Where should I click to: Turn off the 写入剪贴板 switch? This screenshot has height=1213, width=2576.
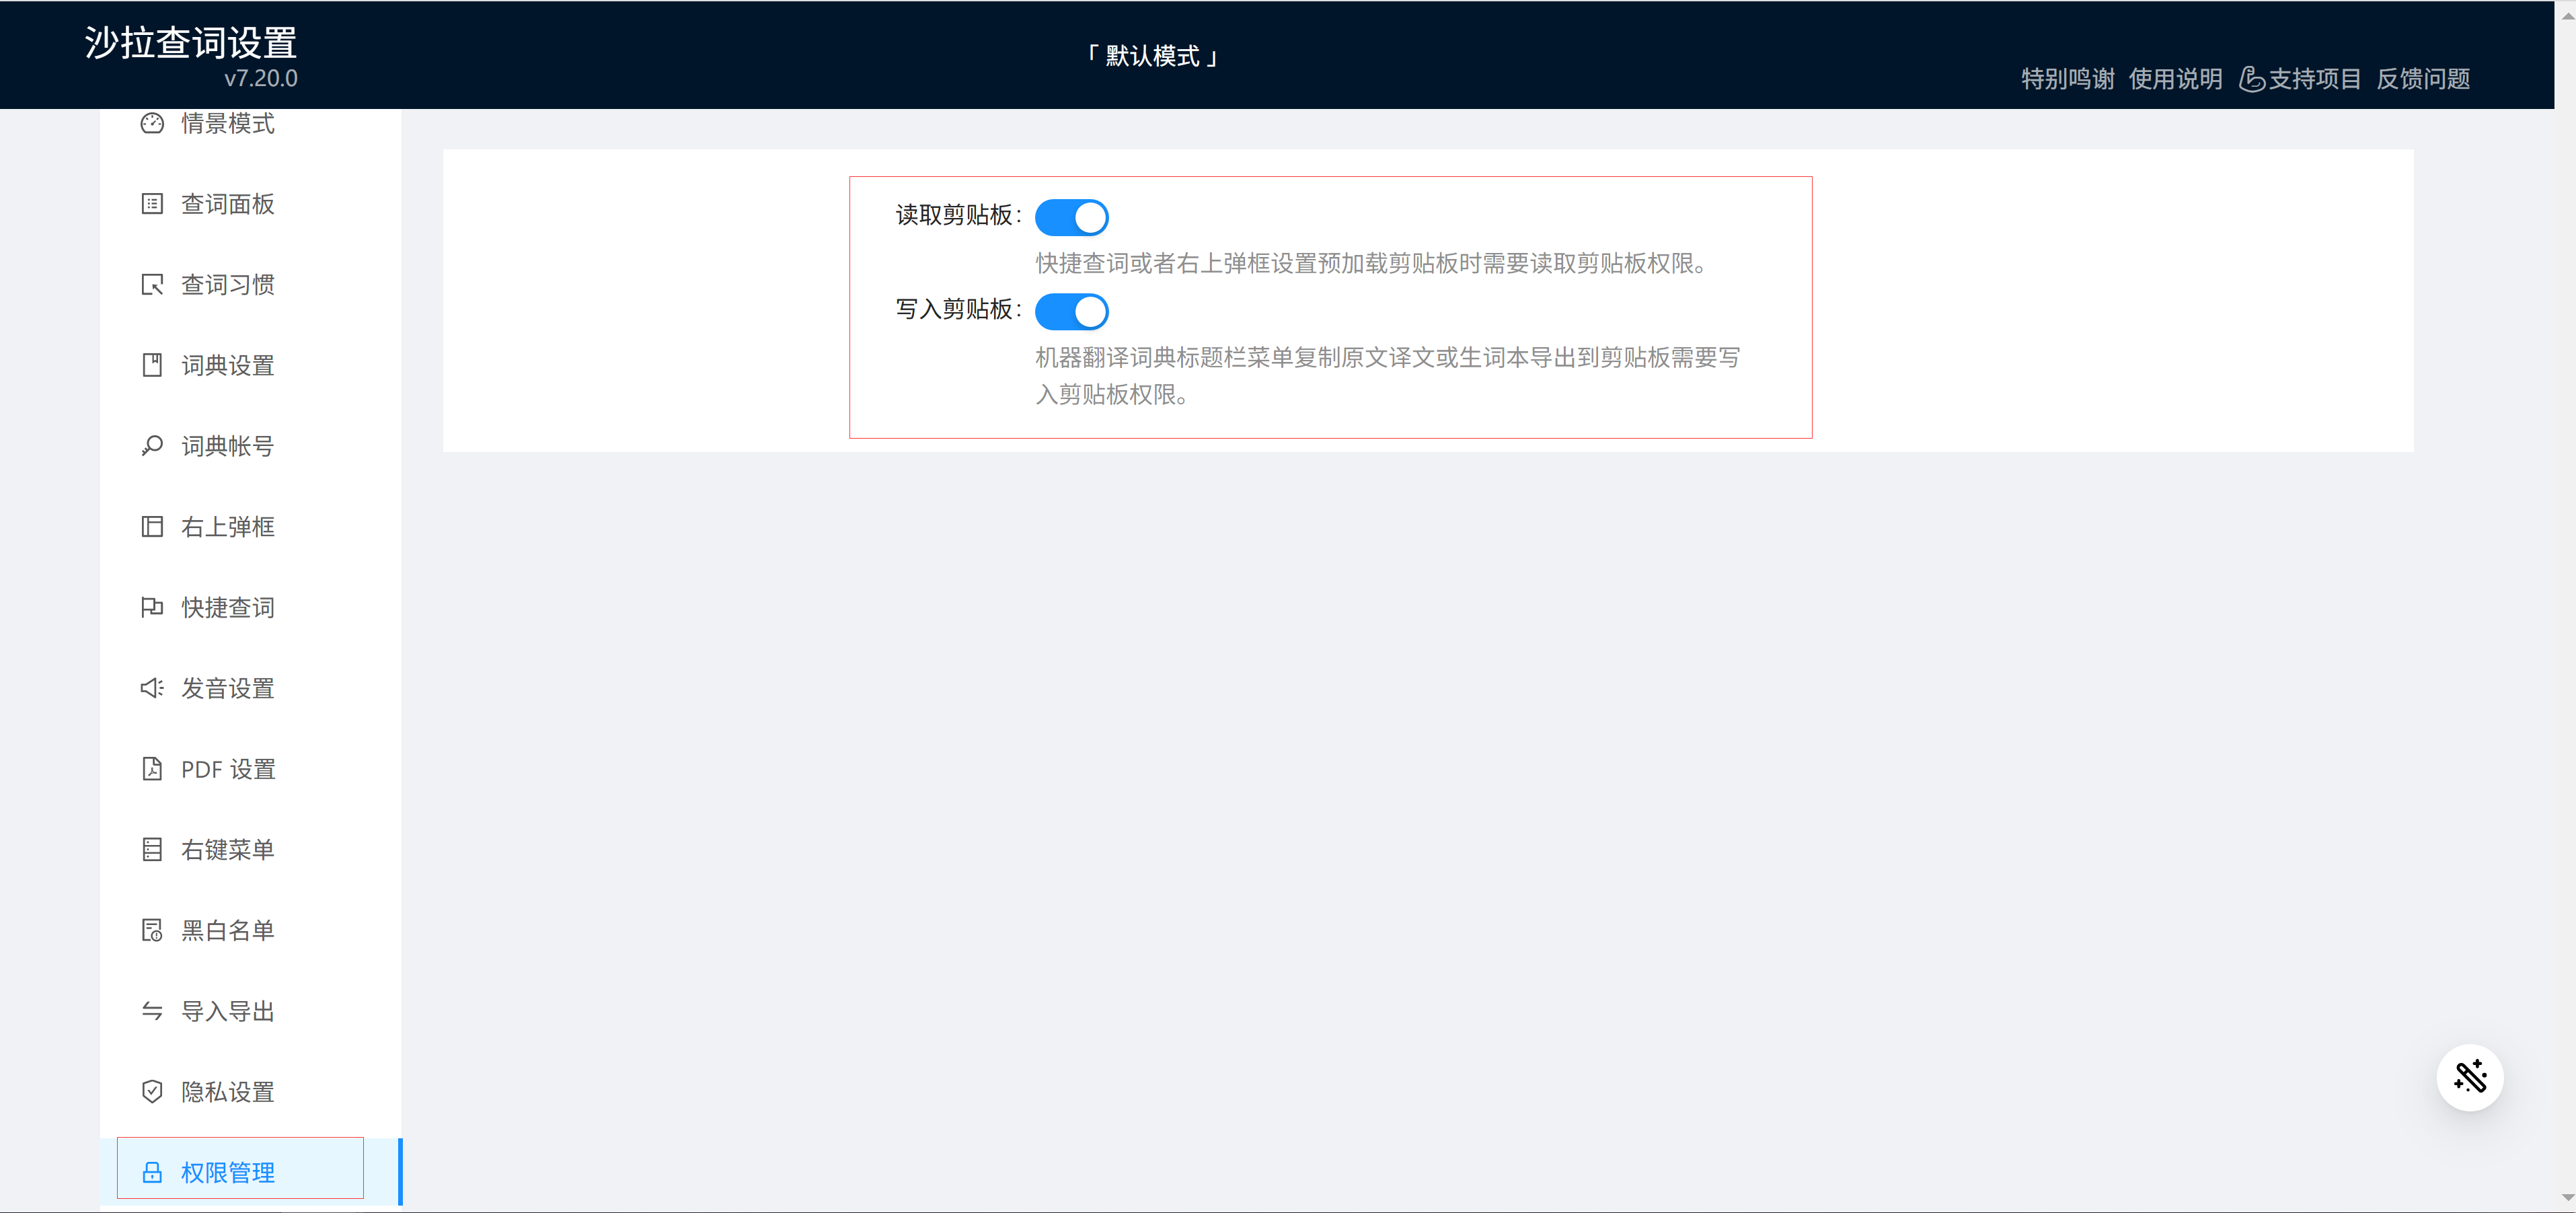(x=1071, y=311)
